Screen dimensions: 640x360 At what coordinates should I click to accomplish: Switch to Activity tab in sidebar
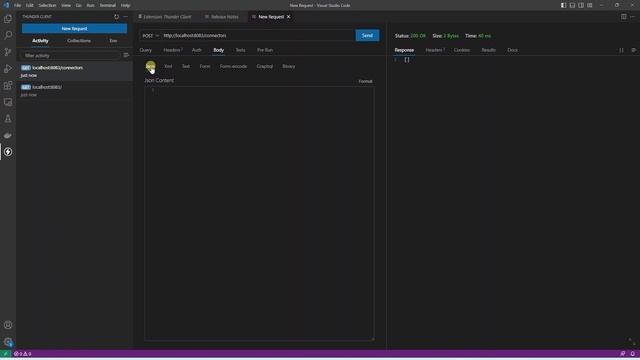point(40,41)
